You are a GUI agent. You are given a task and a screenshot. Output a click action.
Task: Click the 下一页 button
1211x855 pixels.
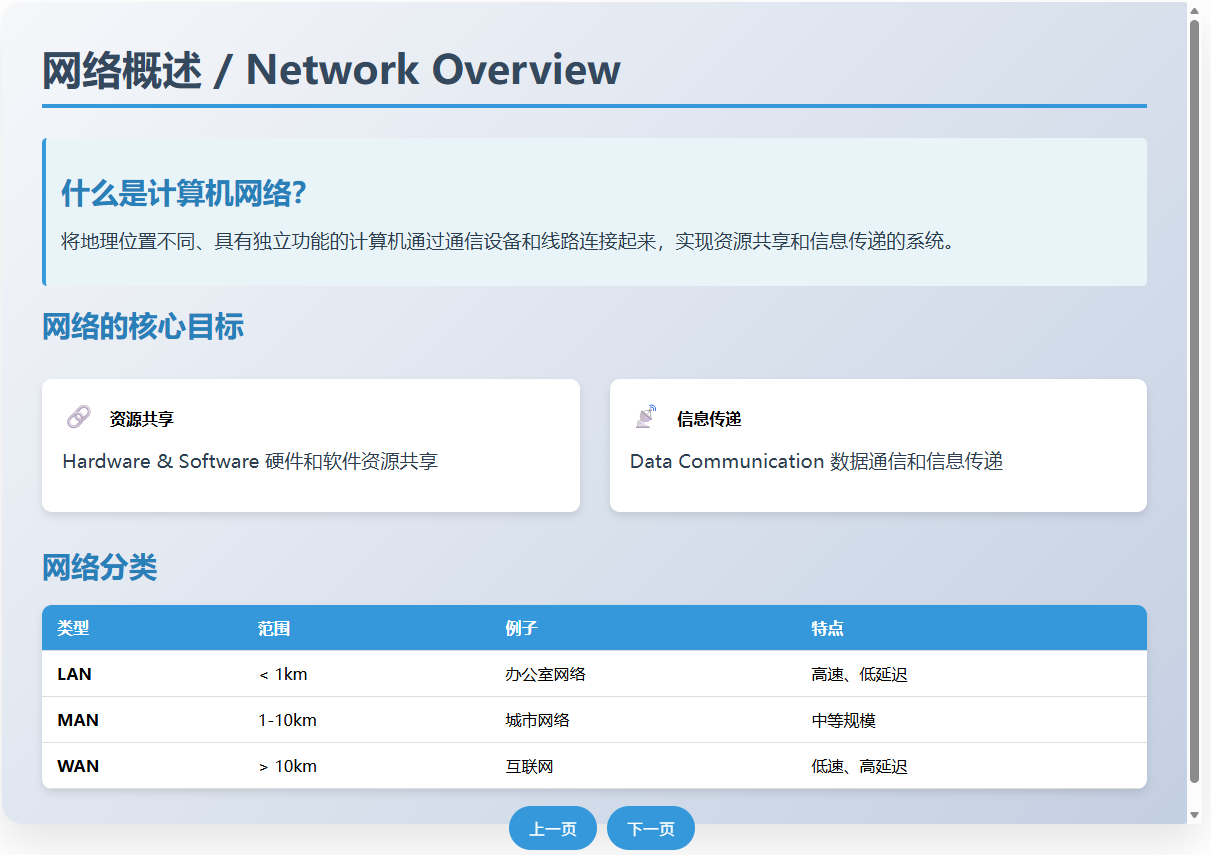[650, 828]
